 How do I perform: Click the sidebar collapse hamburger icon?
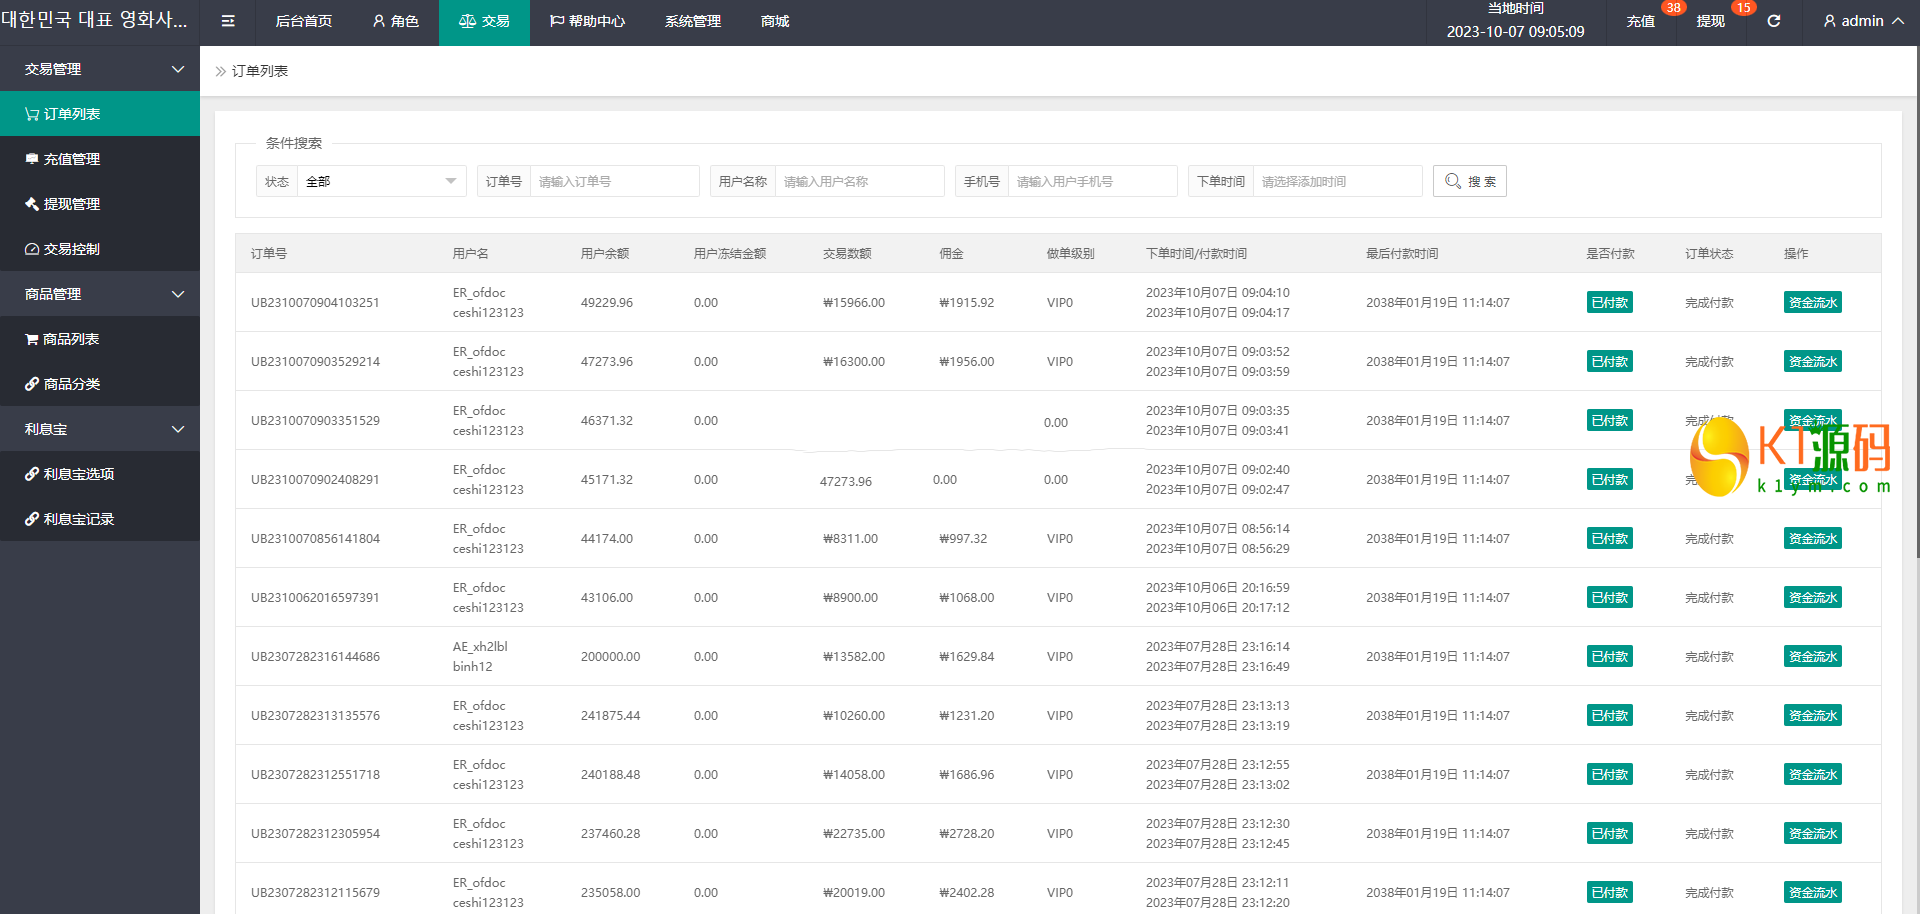228,21
